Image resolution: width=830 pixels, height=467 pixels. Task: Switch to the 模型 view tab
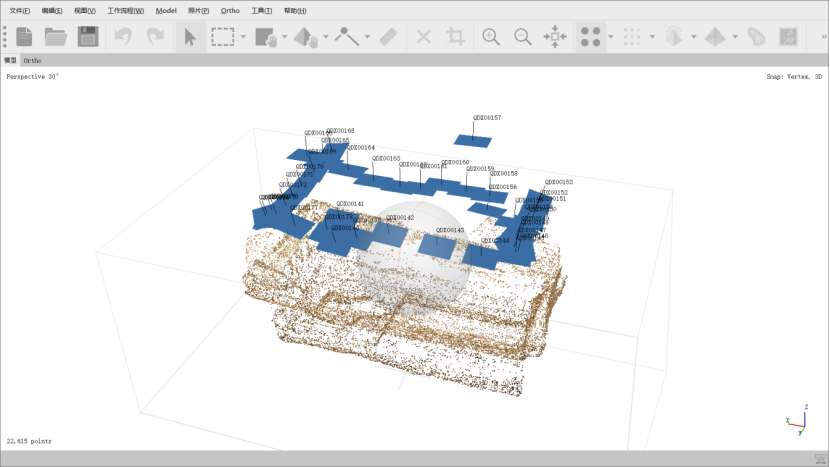click(10, 60)
